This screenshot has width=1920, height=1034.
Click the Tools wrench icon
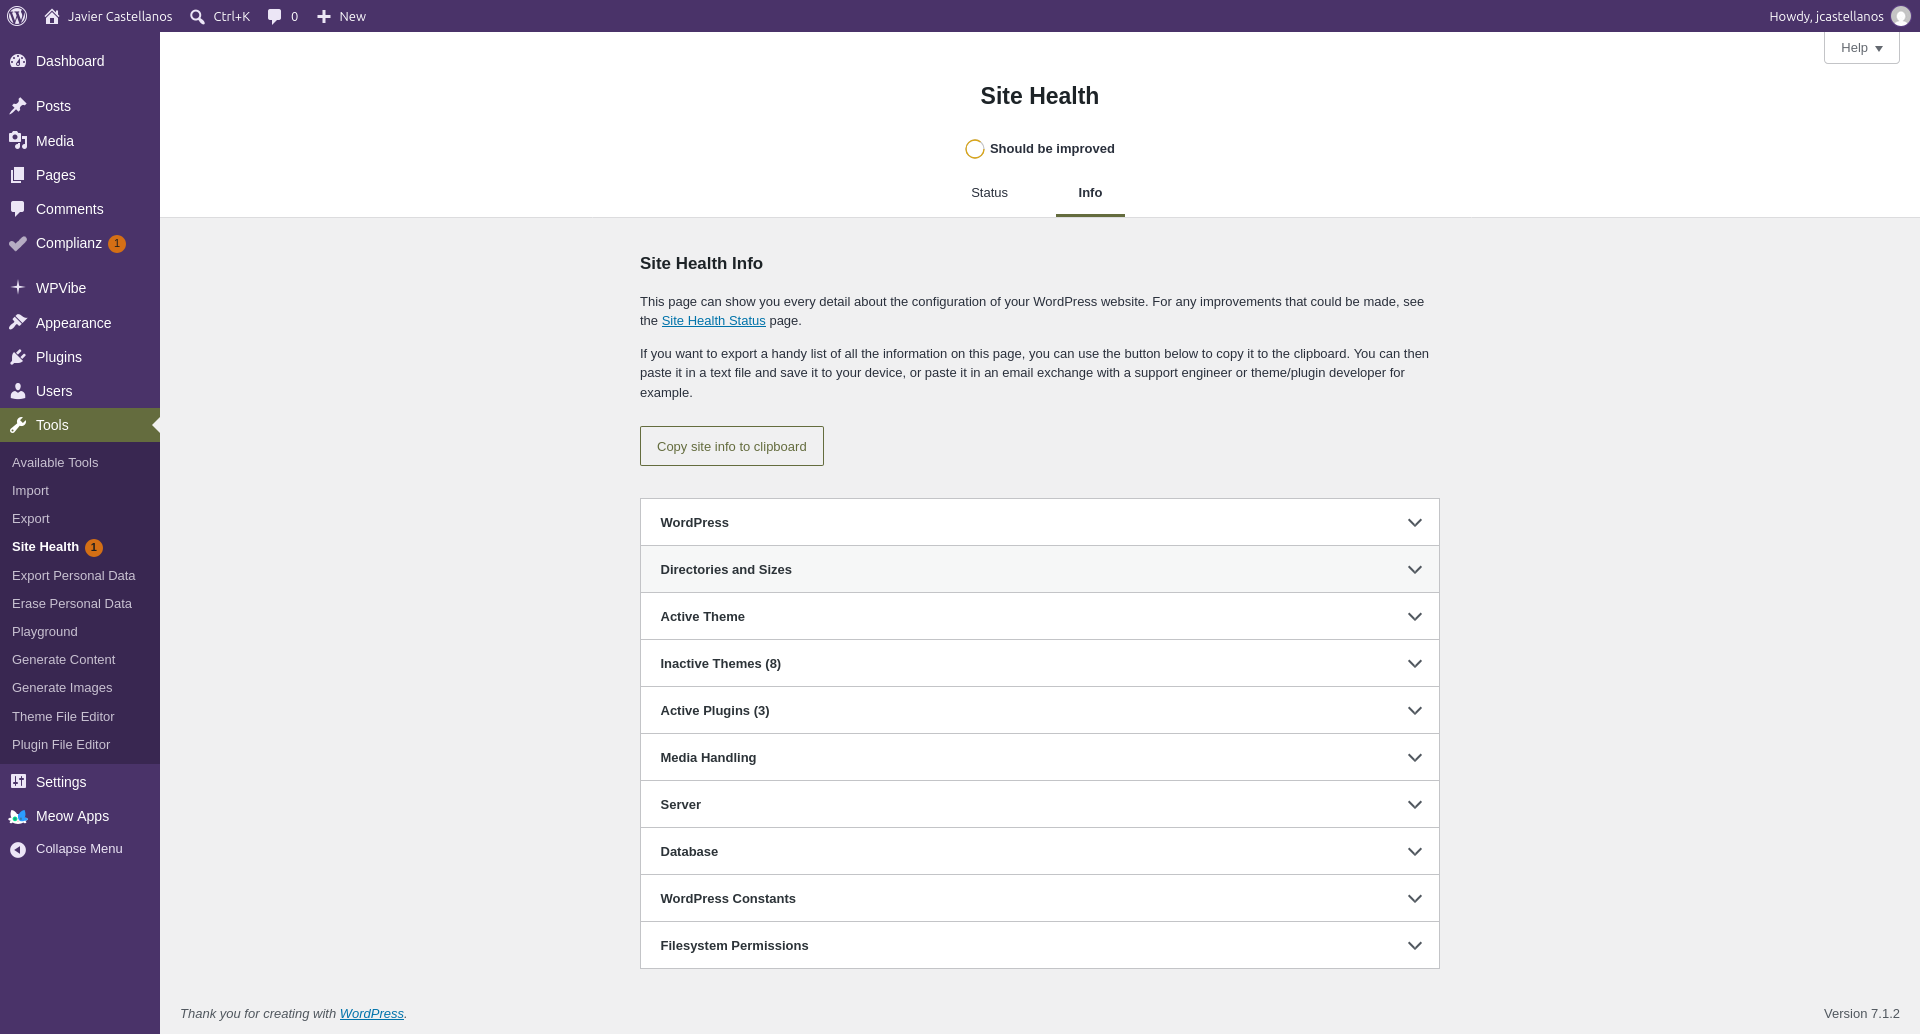click(x=18, y=425)
